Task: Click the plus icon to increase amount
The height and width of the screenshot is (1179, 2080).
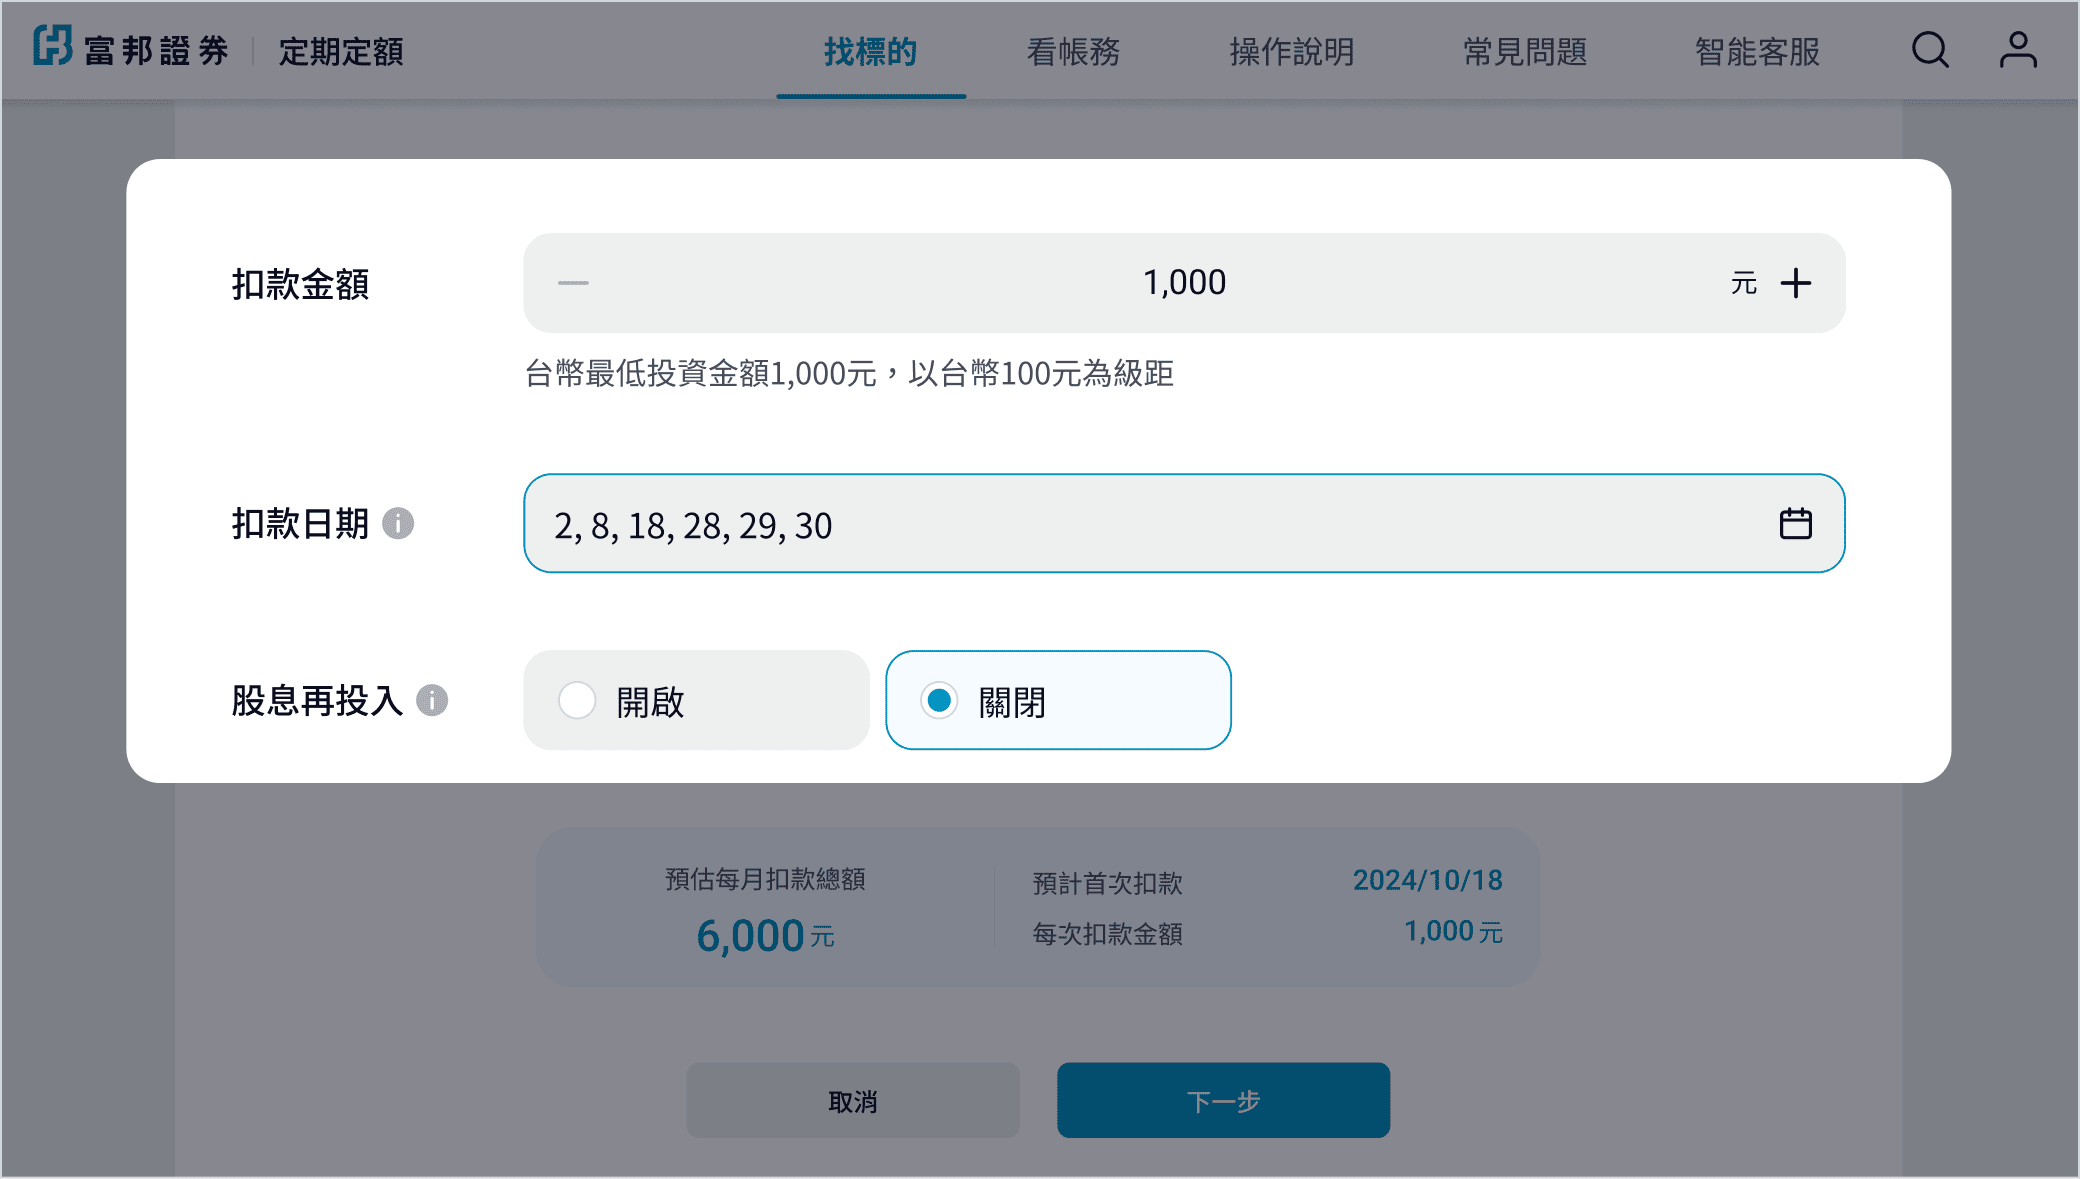Action: click(1796, 283)
